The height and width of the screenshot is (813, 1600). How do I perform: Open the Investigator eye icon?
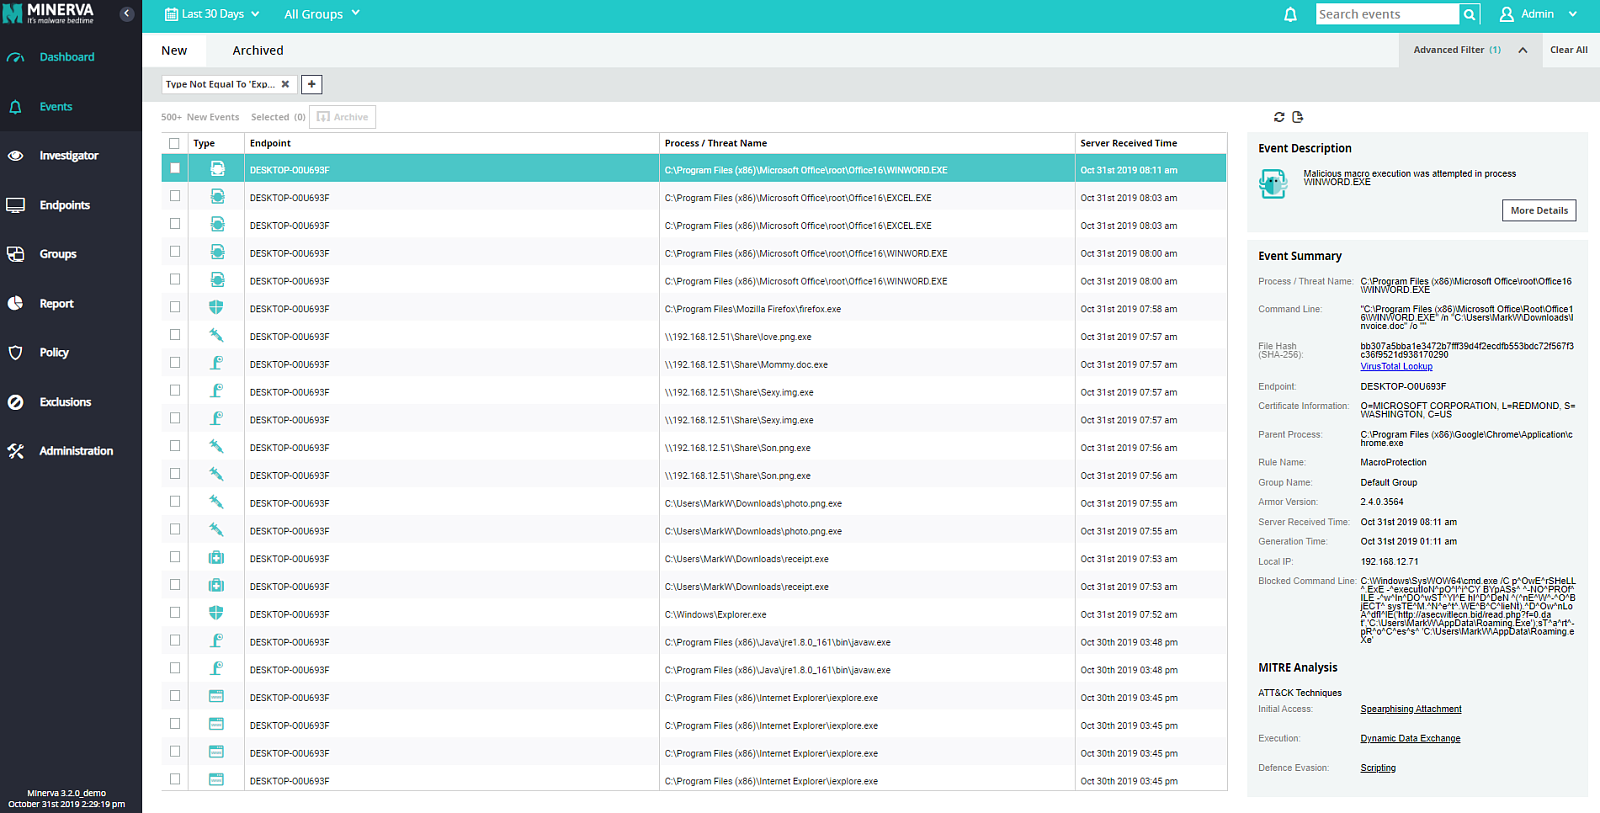coord(15,156)
